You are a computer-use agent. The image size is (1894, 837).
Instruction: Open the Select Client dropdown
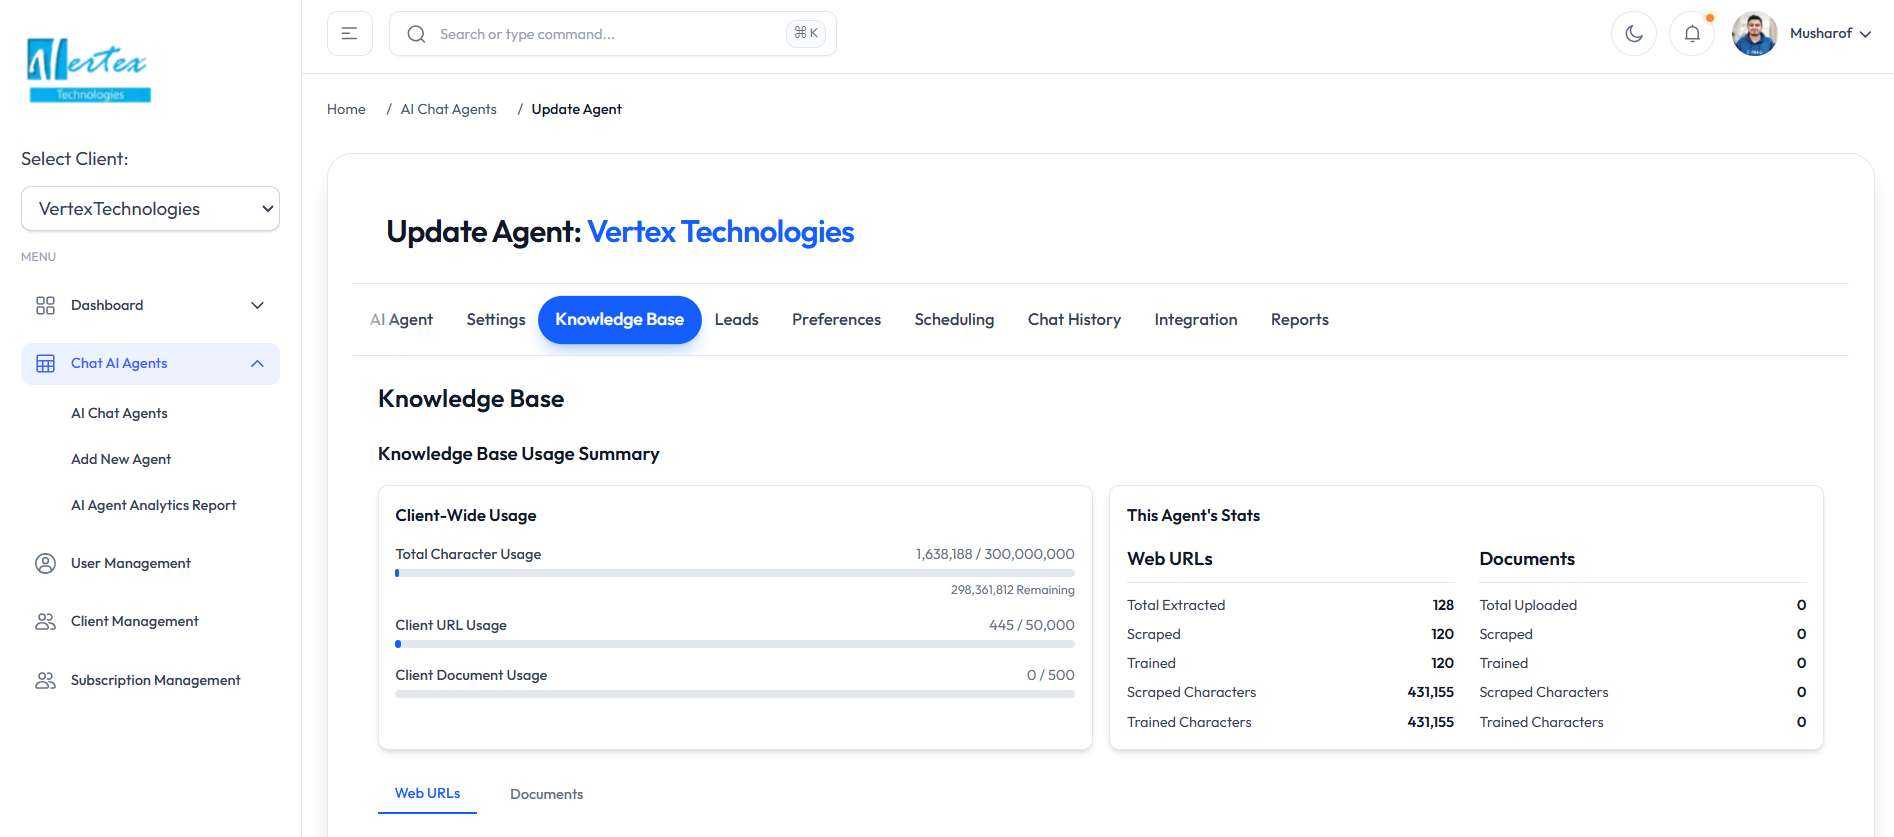150,209
